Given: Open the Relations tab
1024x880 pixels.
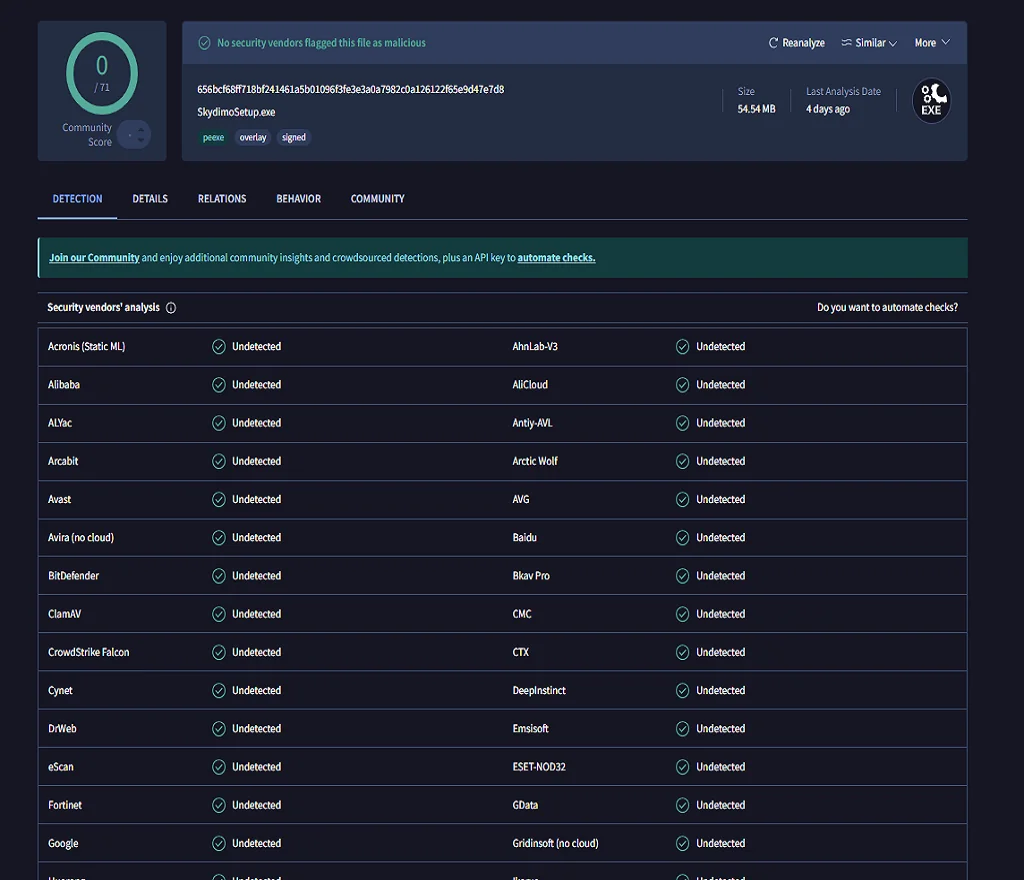Looking at the screenshot, I should click(x=222, y=199).
